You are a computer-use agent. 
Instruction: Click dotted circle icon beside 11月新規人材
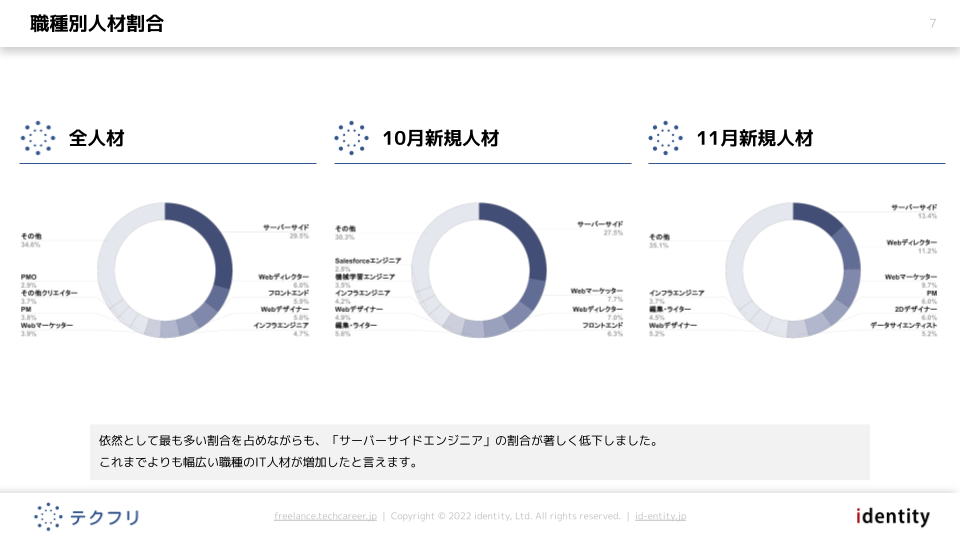666,138
